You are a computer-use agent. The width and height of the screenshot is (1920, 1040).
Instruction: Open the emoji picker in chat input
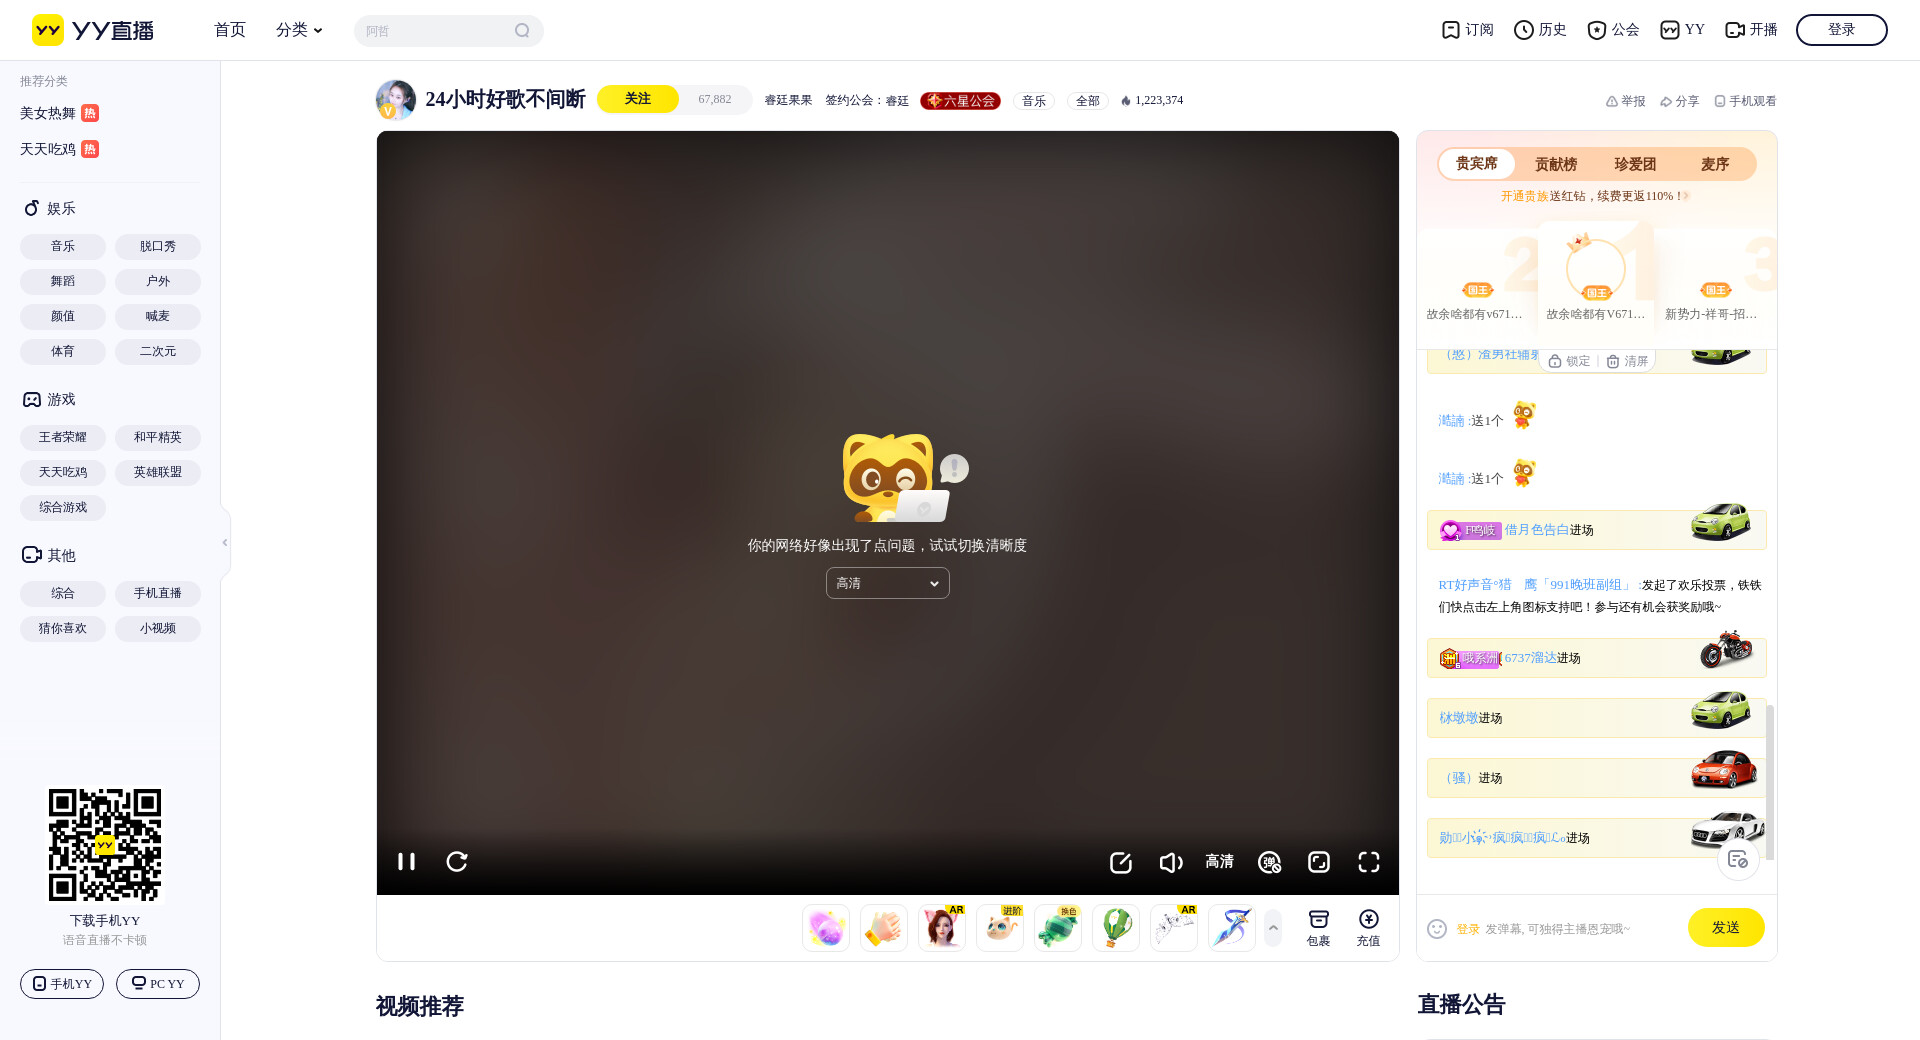1437,929
